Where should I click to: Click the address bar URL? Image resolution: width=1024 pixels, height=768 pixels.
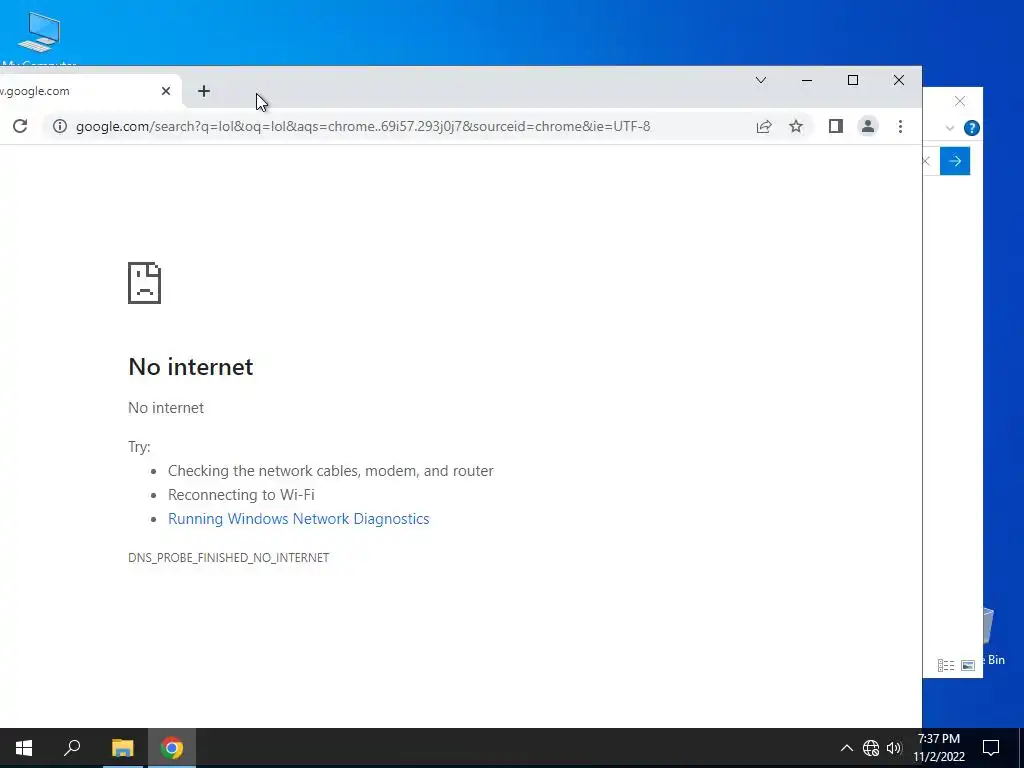click(x=363, y=126)
